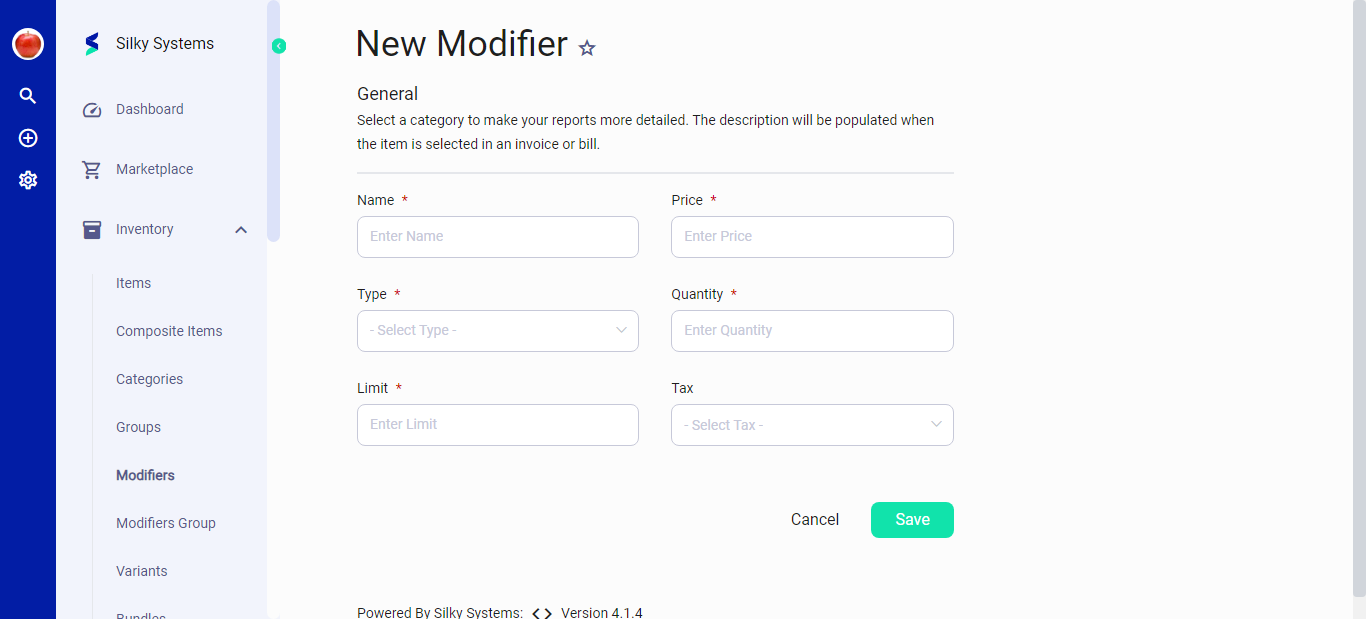Collapse the Inventory section chevron
The image size is (1366, 619).
click(x=240, y=229)
